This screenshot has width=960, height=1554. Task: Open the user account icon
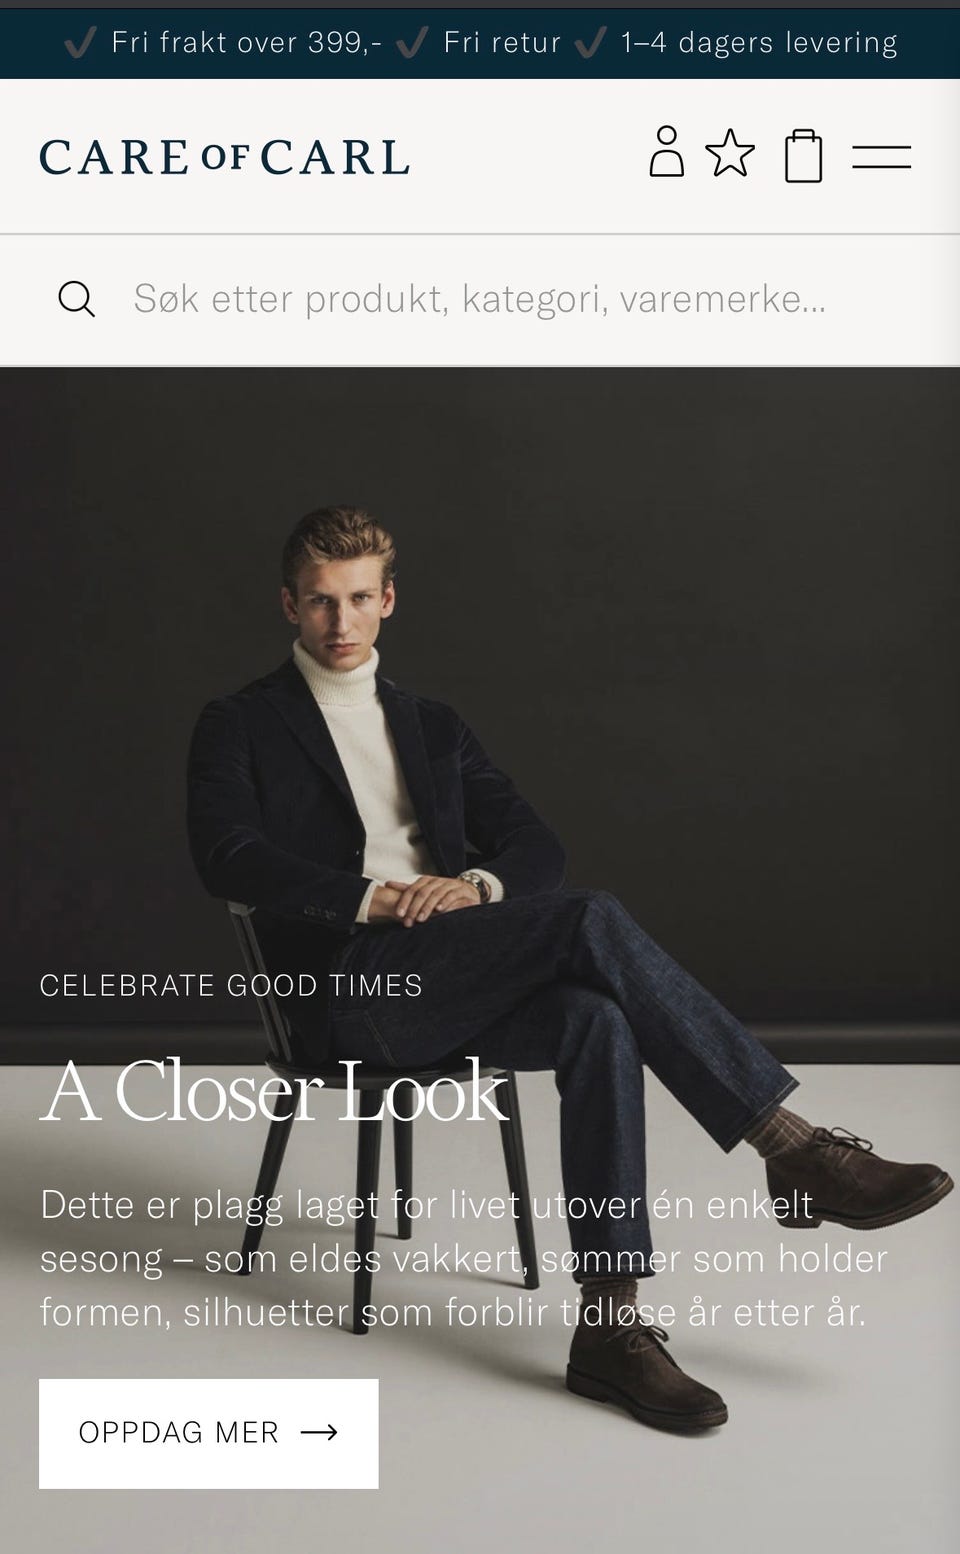pyautogui.click(x=667, y=152)
